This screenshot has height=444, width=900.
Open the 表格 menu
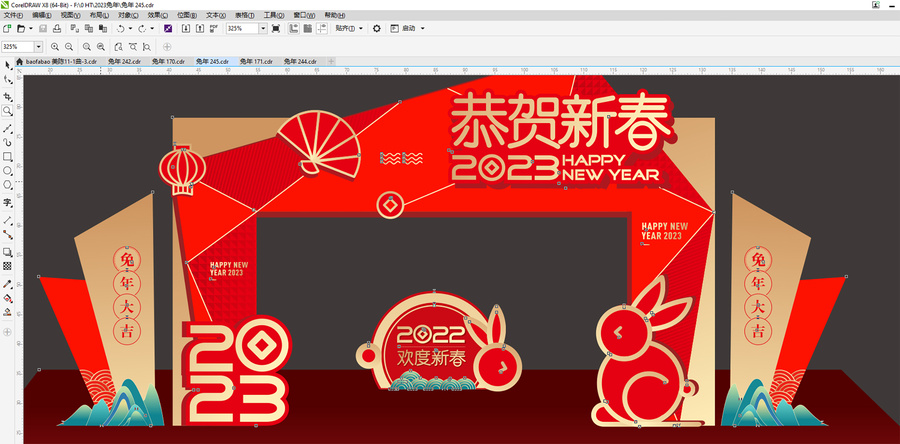click(x=245, y=15)
